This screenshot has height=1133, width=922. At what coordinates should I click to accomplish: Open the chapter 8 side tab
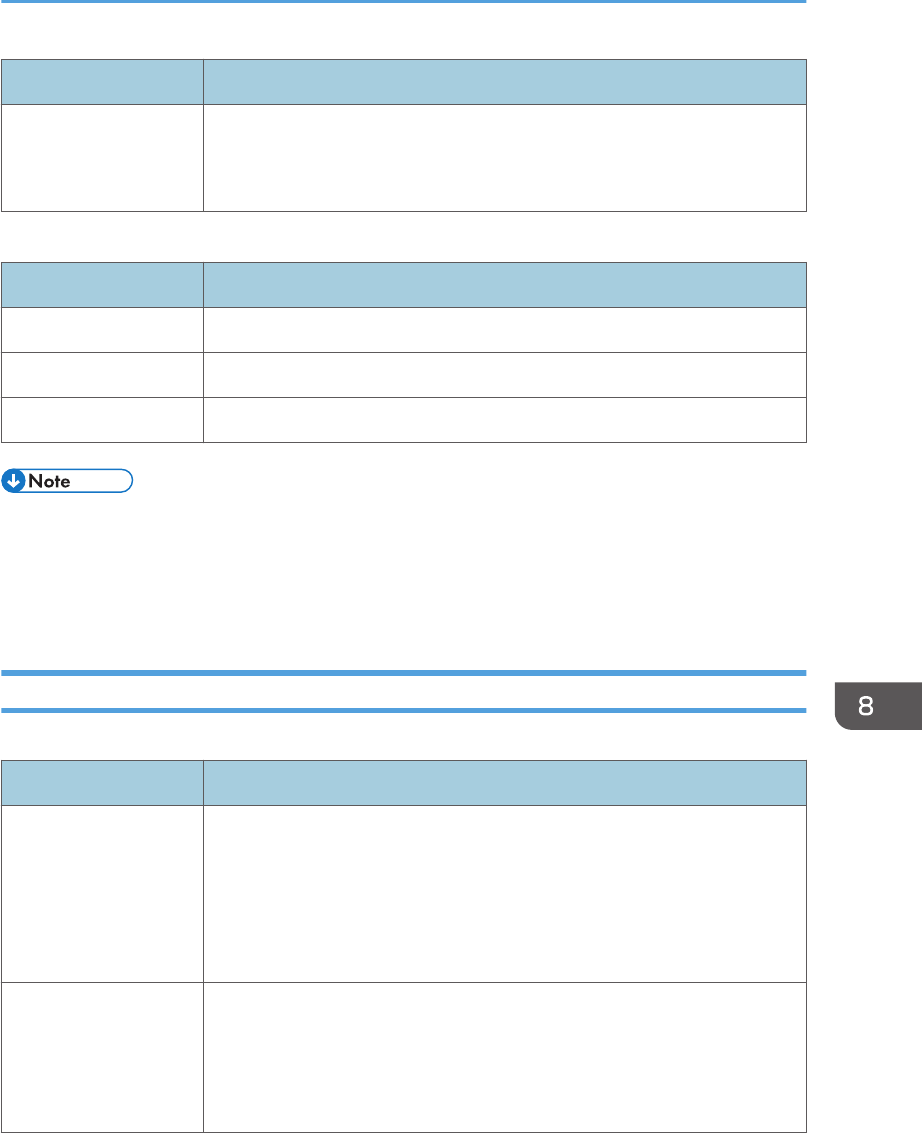(878, 706)
